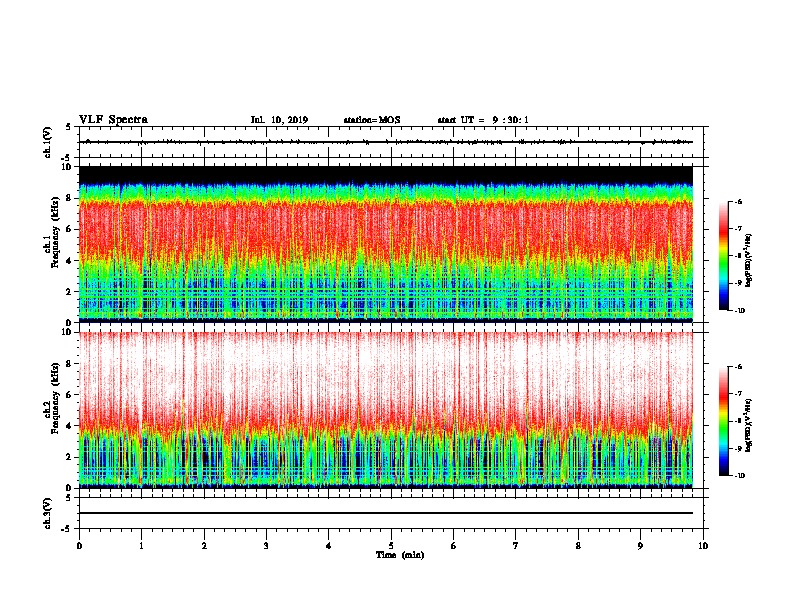Screen dimensions: 792x612
Task: Click the ch.1 voltage waveform trace
Action: coord(386,142)
